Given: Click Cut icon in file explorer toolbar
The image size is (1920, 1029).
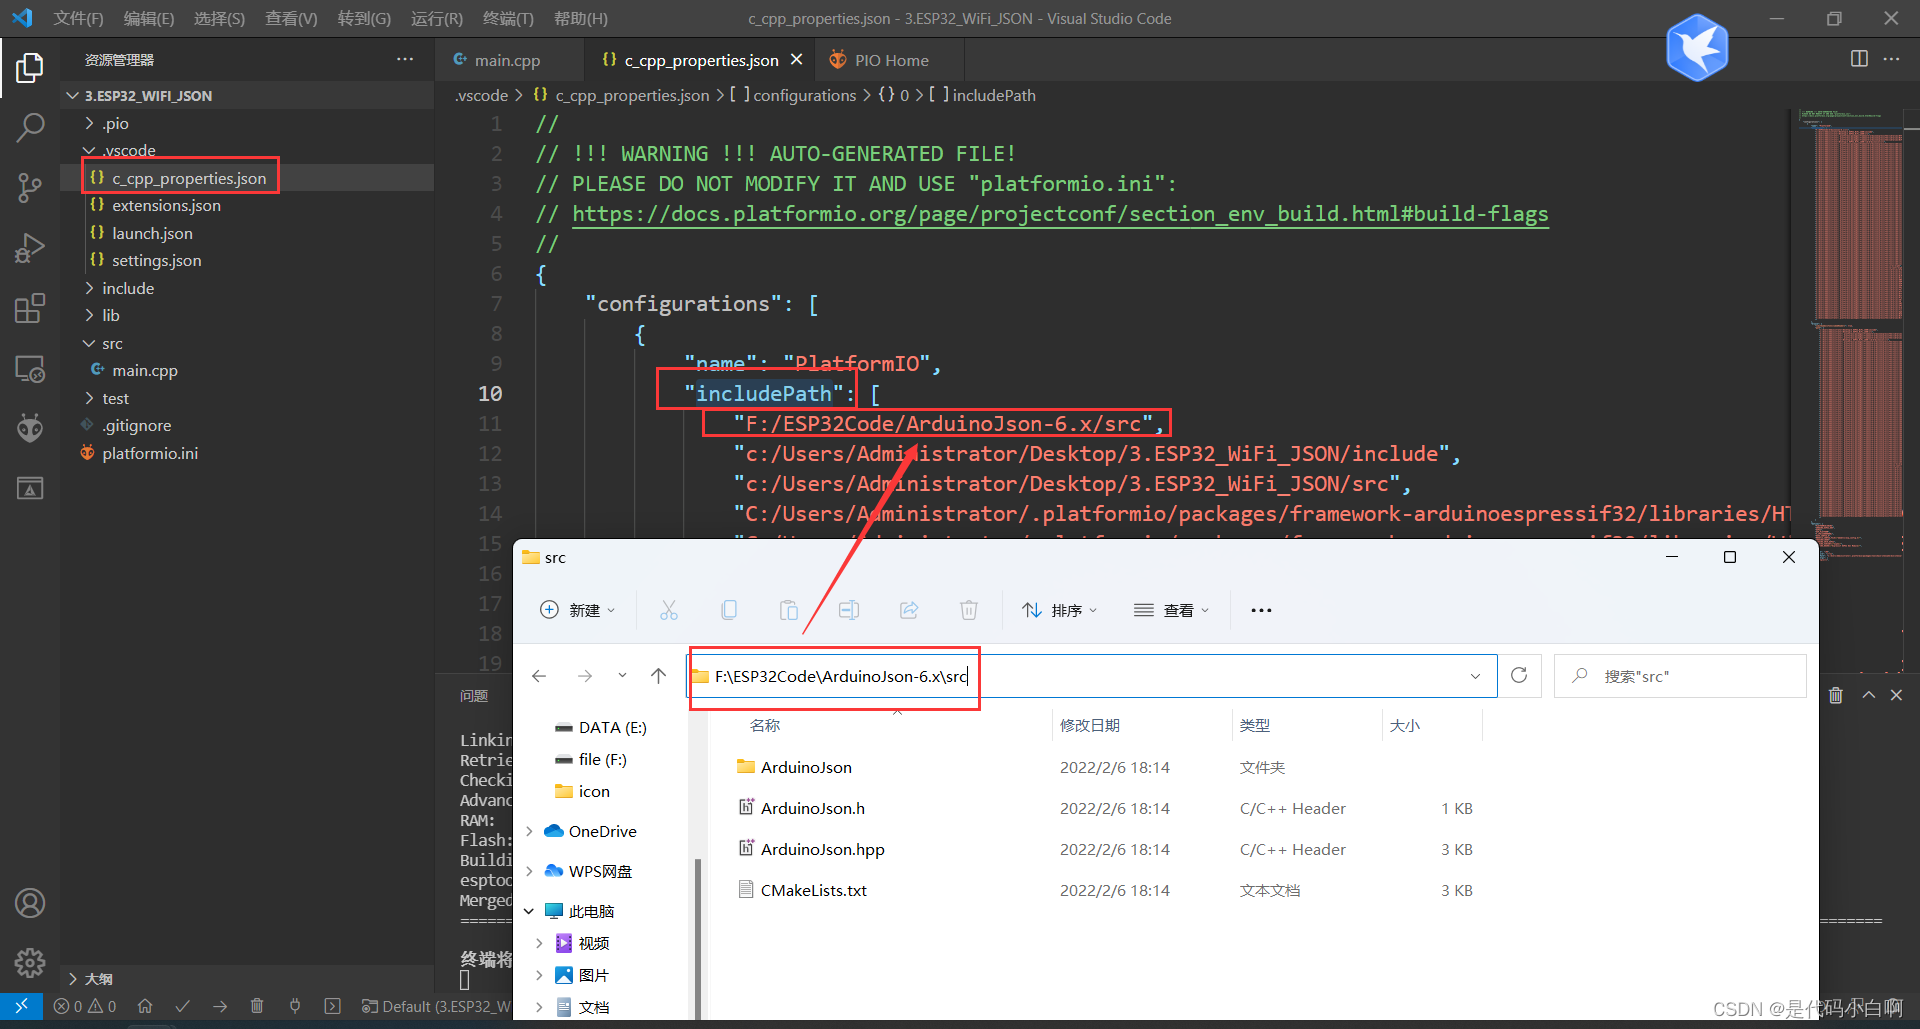Looking at the screenshot, I should [669, 610].
